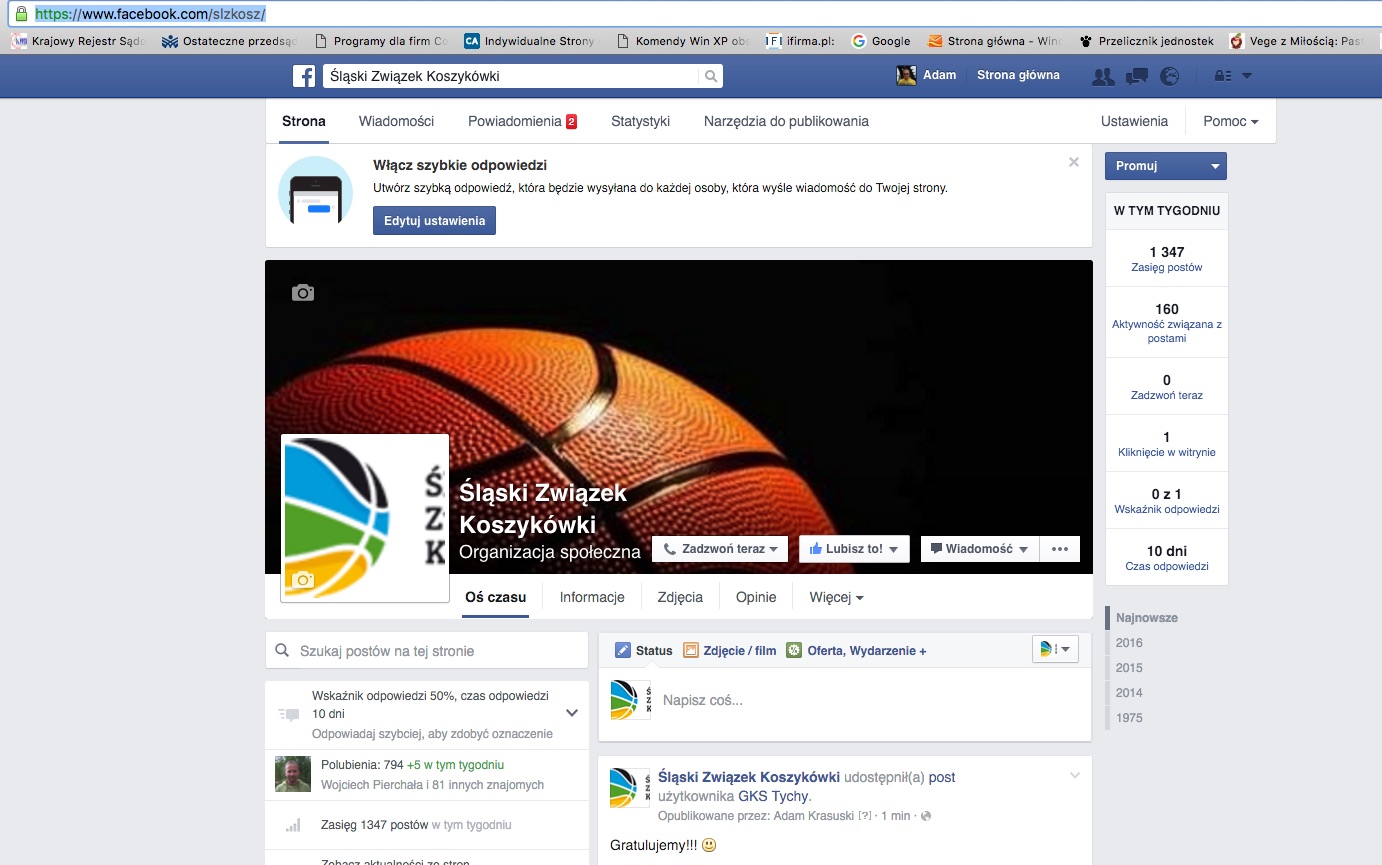Switch to the Statystyki tab

pyautogui.click(x=640, y=121)
